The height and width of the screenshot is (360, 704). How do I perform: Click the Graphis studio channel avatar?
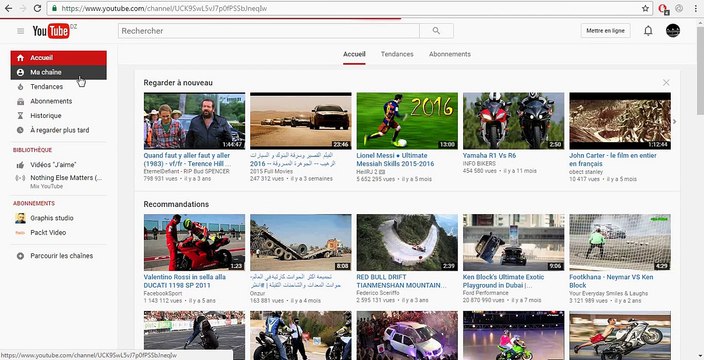tap(20, 218)
